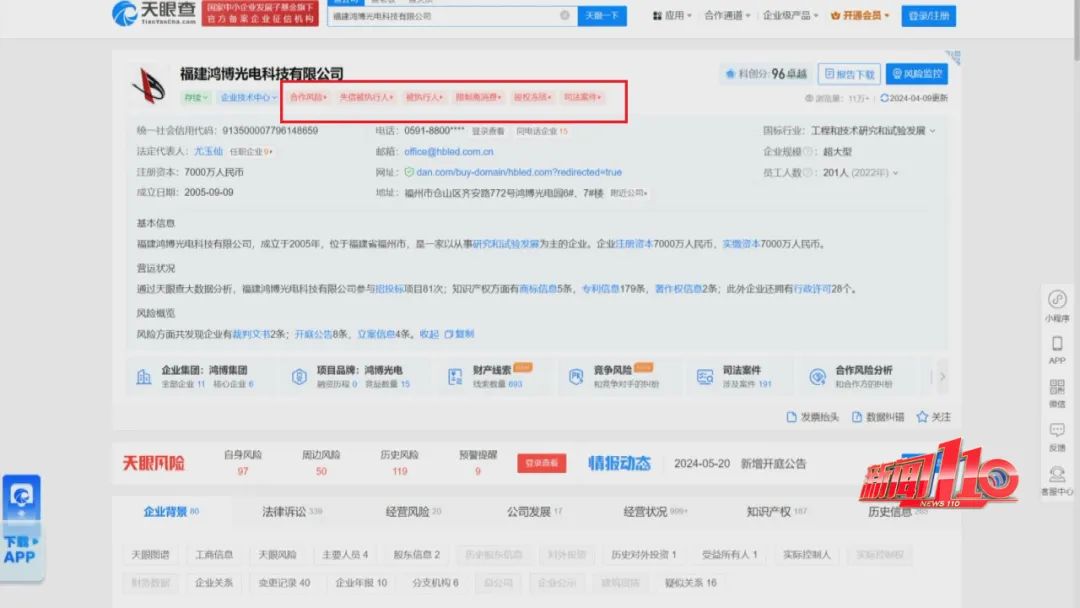Screen dimensions: 1080x608
Task: Switch to the 知识产权 tab
Action: pos(776,512)
